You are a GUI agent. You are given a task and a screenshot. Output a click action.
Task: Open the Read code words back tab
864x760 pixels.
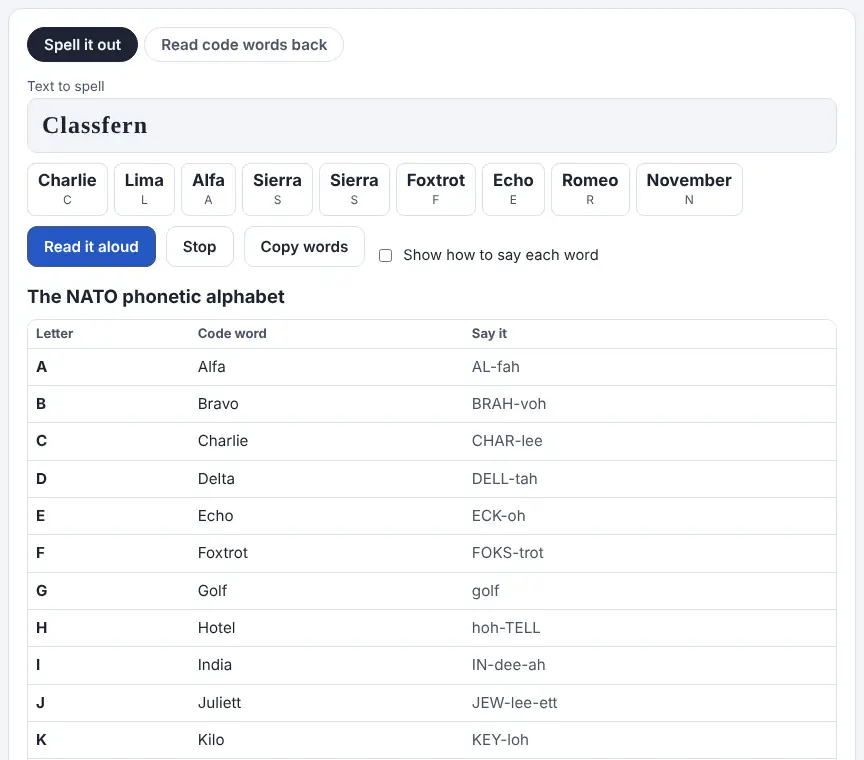point(244,45)
